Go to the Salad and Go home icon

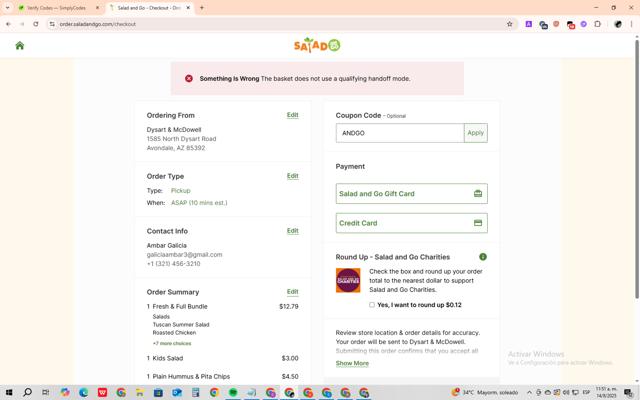(20, 45)
